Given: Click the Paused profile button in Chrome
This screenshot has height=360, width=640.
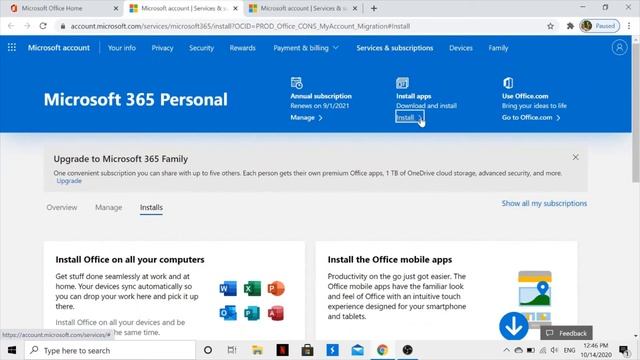Looking at the screenshot, I should pyautogui.click(x=600, y=26).
